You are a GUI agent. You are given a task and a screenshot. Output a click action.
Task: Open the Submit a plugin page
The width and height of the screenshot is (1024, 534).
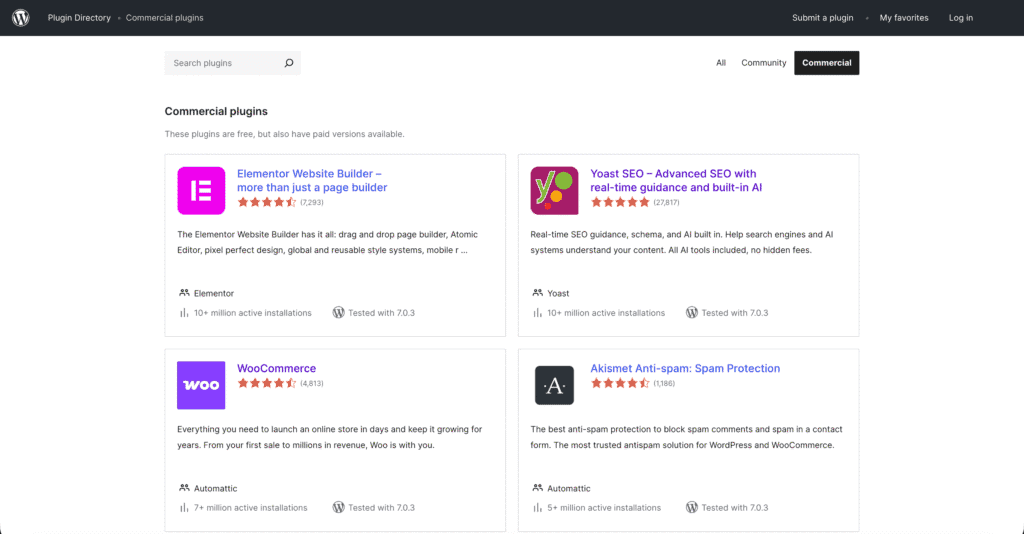tap(823, 18)
